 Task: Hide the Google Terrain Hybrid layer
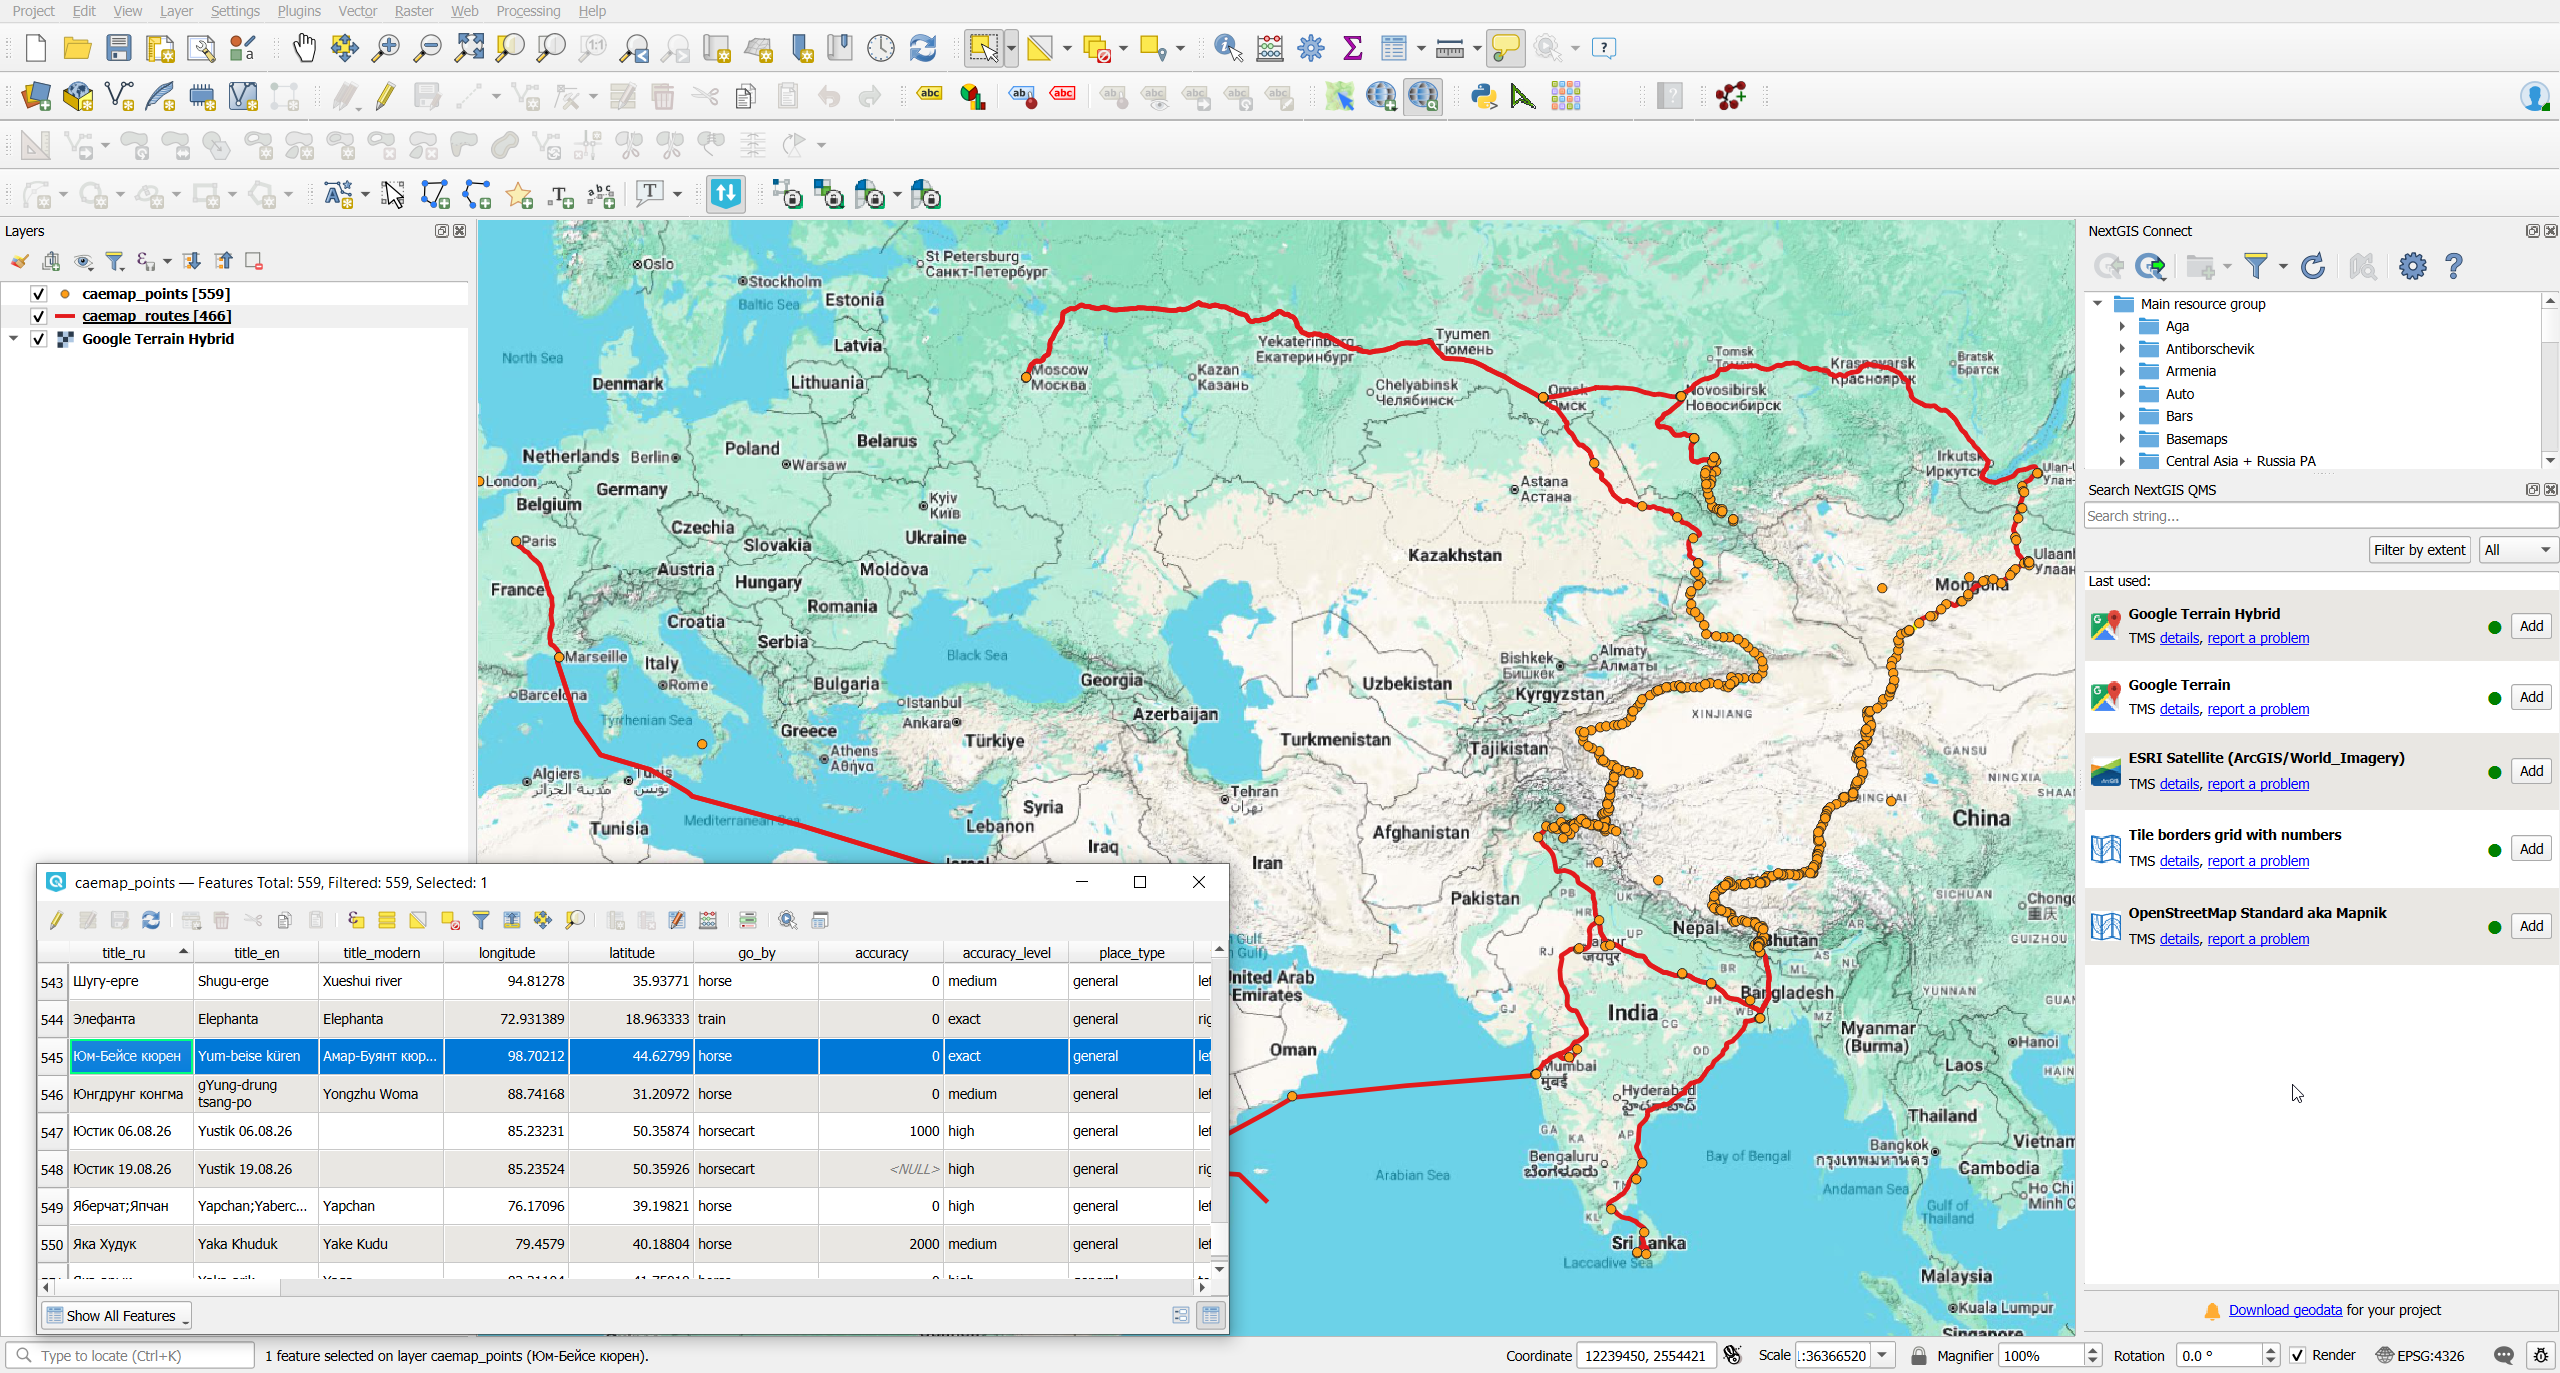(x=38, y=339)
